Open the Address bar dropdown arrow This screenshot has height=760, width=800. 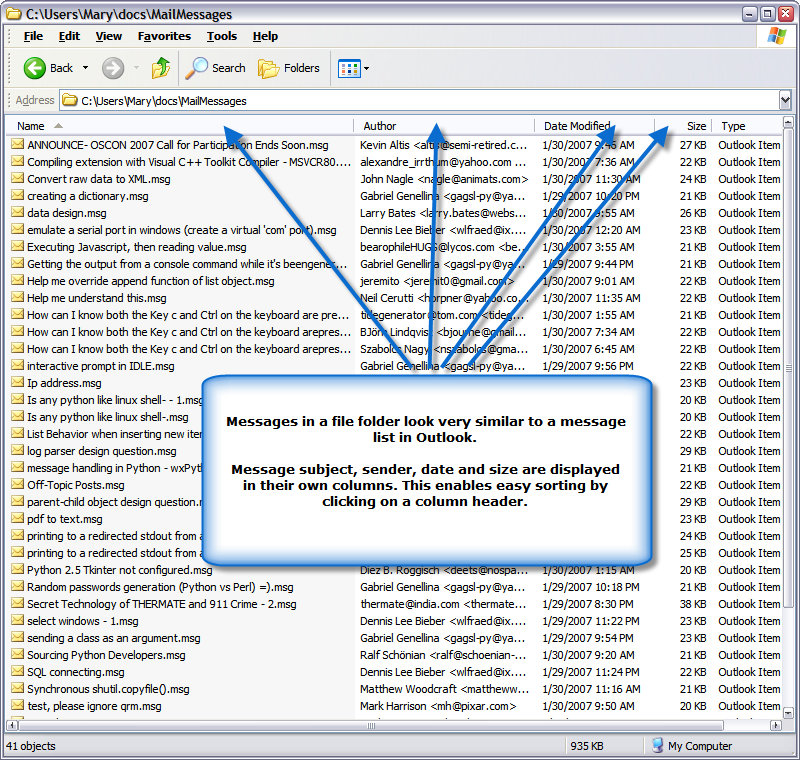785,100
